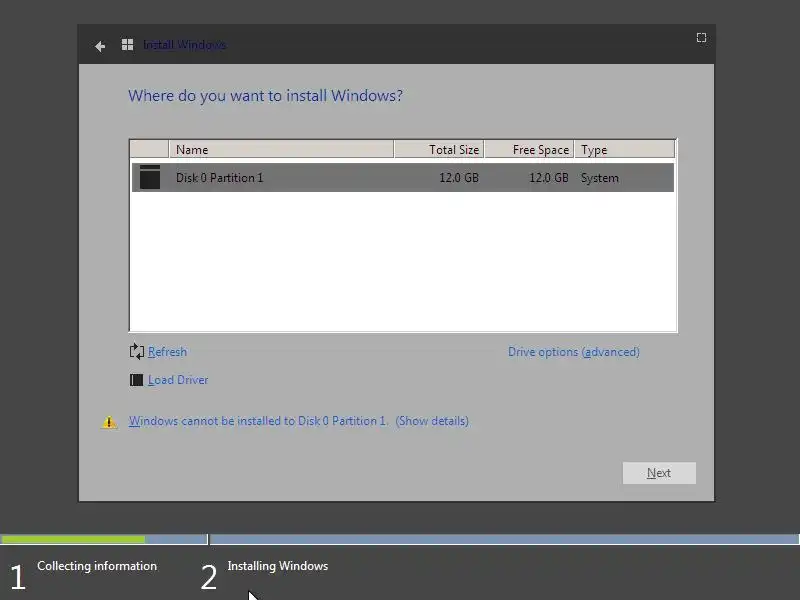Viewport: 800px width, 600px height.
Task: Click the Collecting information step label
Action: click(97, 566)
